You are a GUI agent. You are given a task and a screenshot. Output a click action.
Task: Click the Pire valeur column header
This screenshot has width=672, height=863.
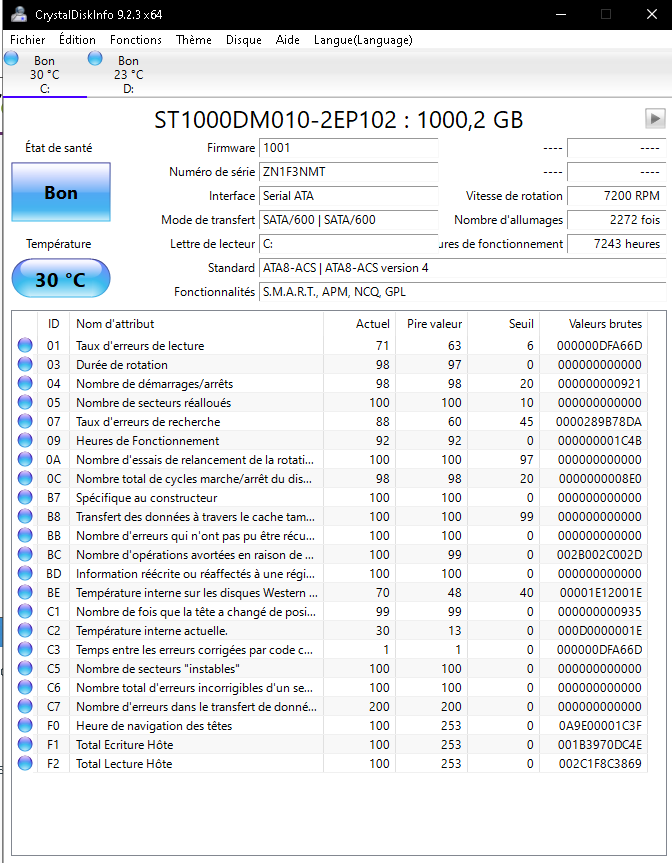[x=431, y=324]
